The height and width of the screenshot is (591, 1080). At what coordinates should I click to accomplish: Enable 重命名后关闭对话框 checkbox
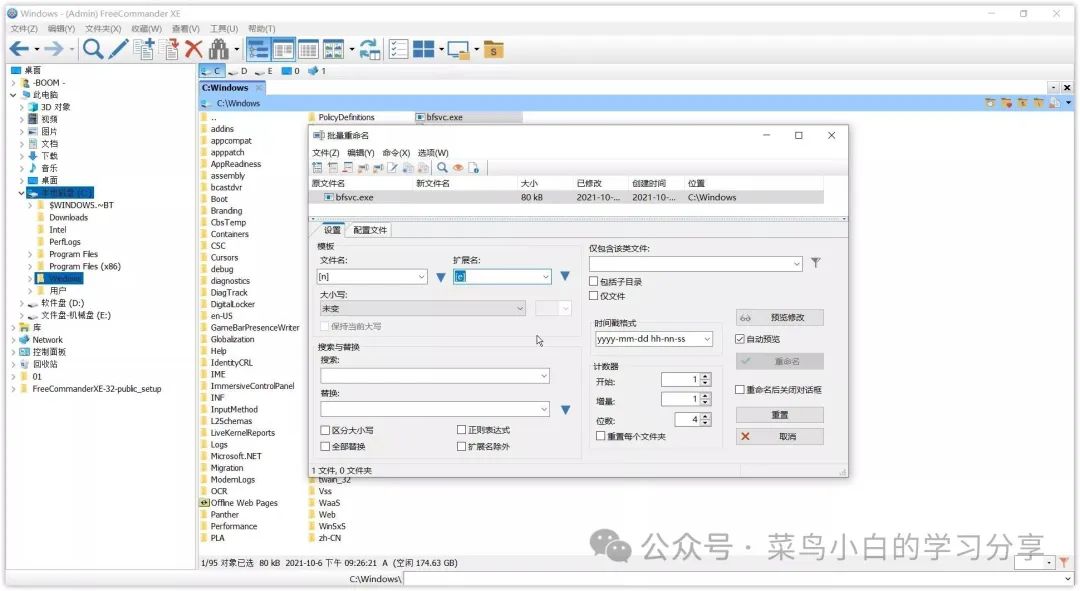tap(740, 389)
